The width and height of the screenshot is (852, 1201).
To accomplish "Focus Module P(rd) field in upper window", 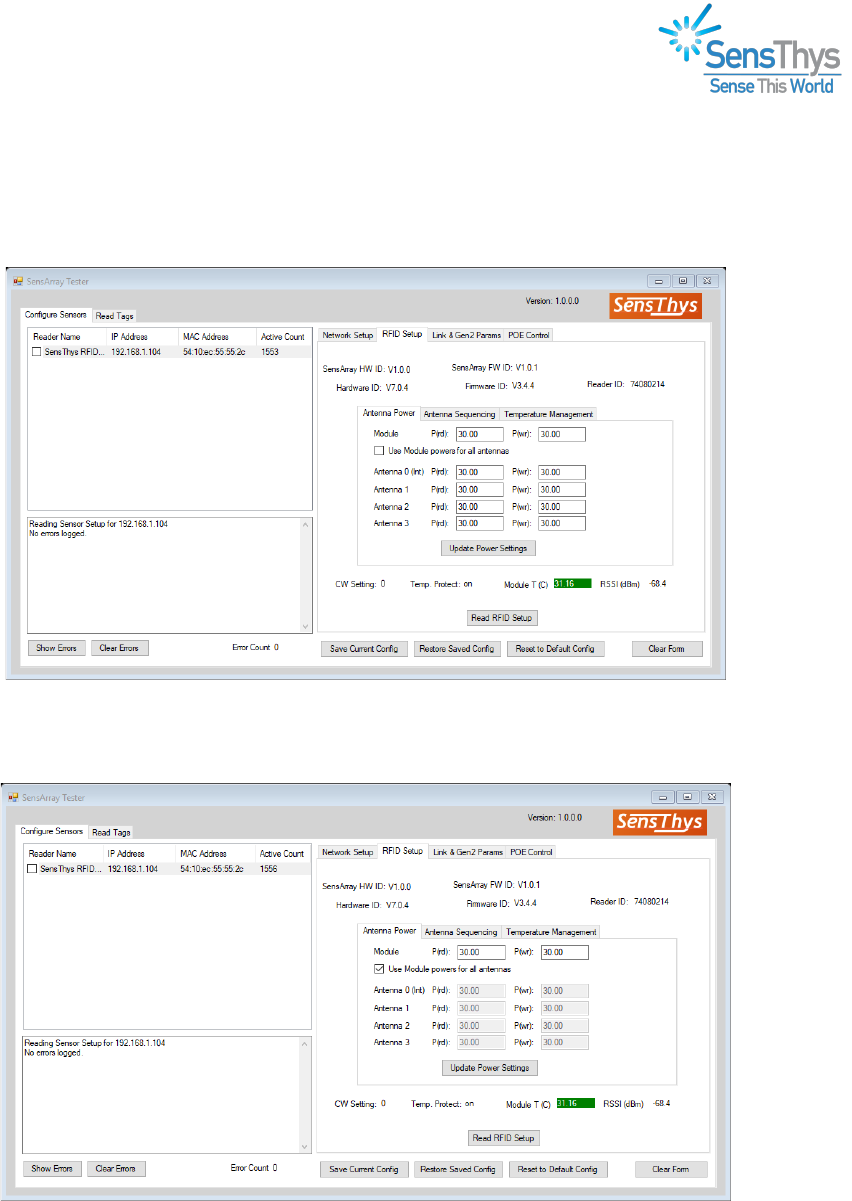I will click(x=480, y=434).
